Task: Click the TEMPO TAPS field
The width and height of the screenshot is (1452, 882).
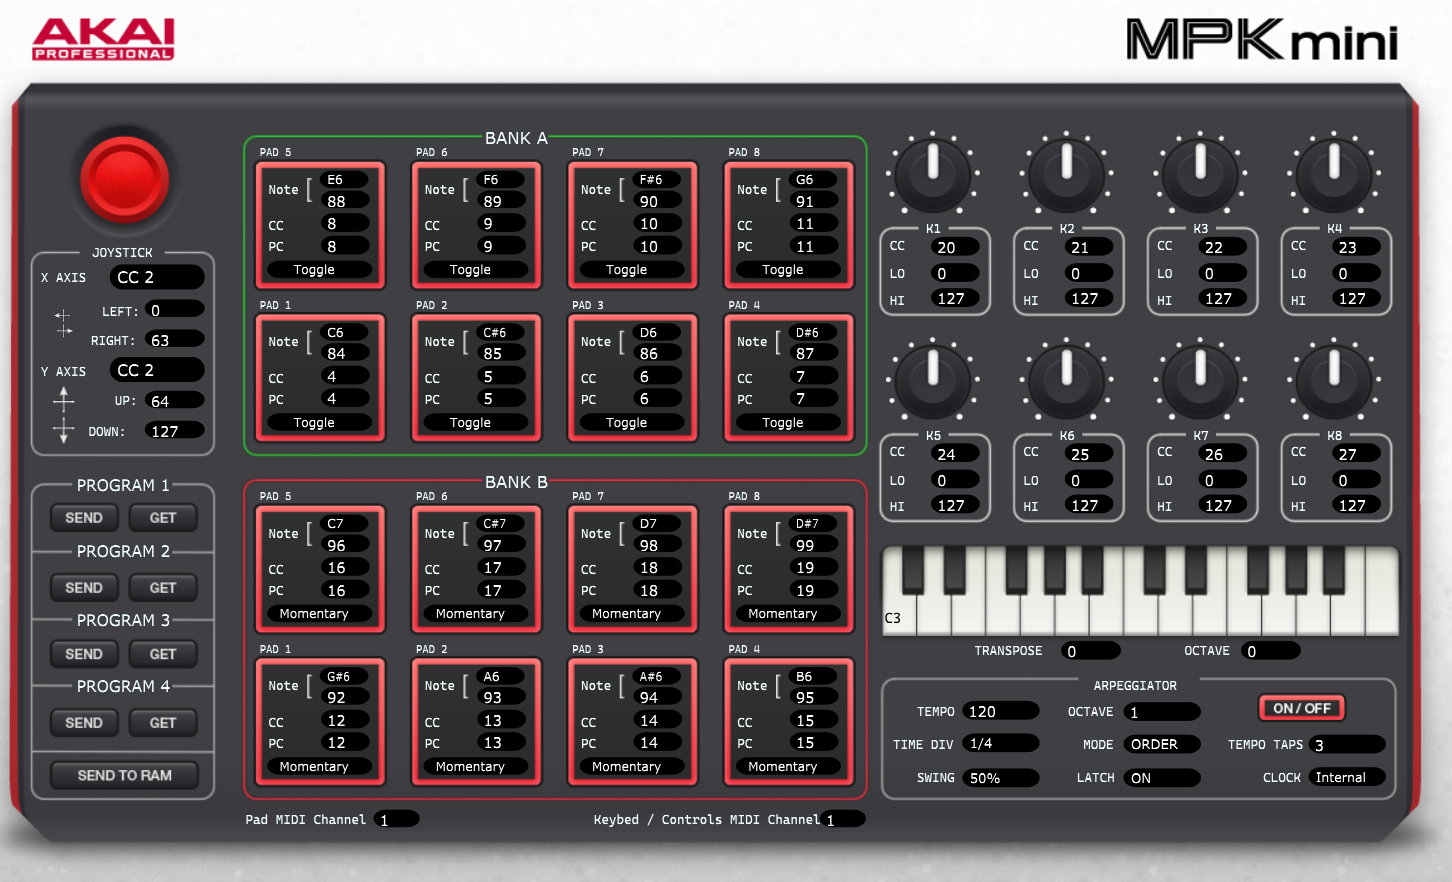Action: tap(1347, 745)
